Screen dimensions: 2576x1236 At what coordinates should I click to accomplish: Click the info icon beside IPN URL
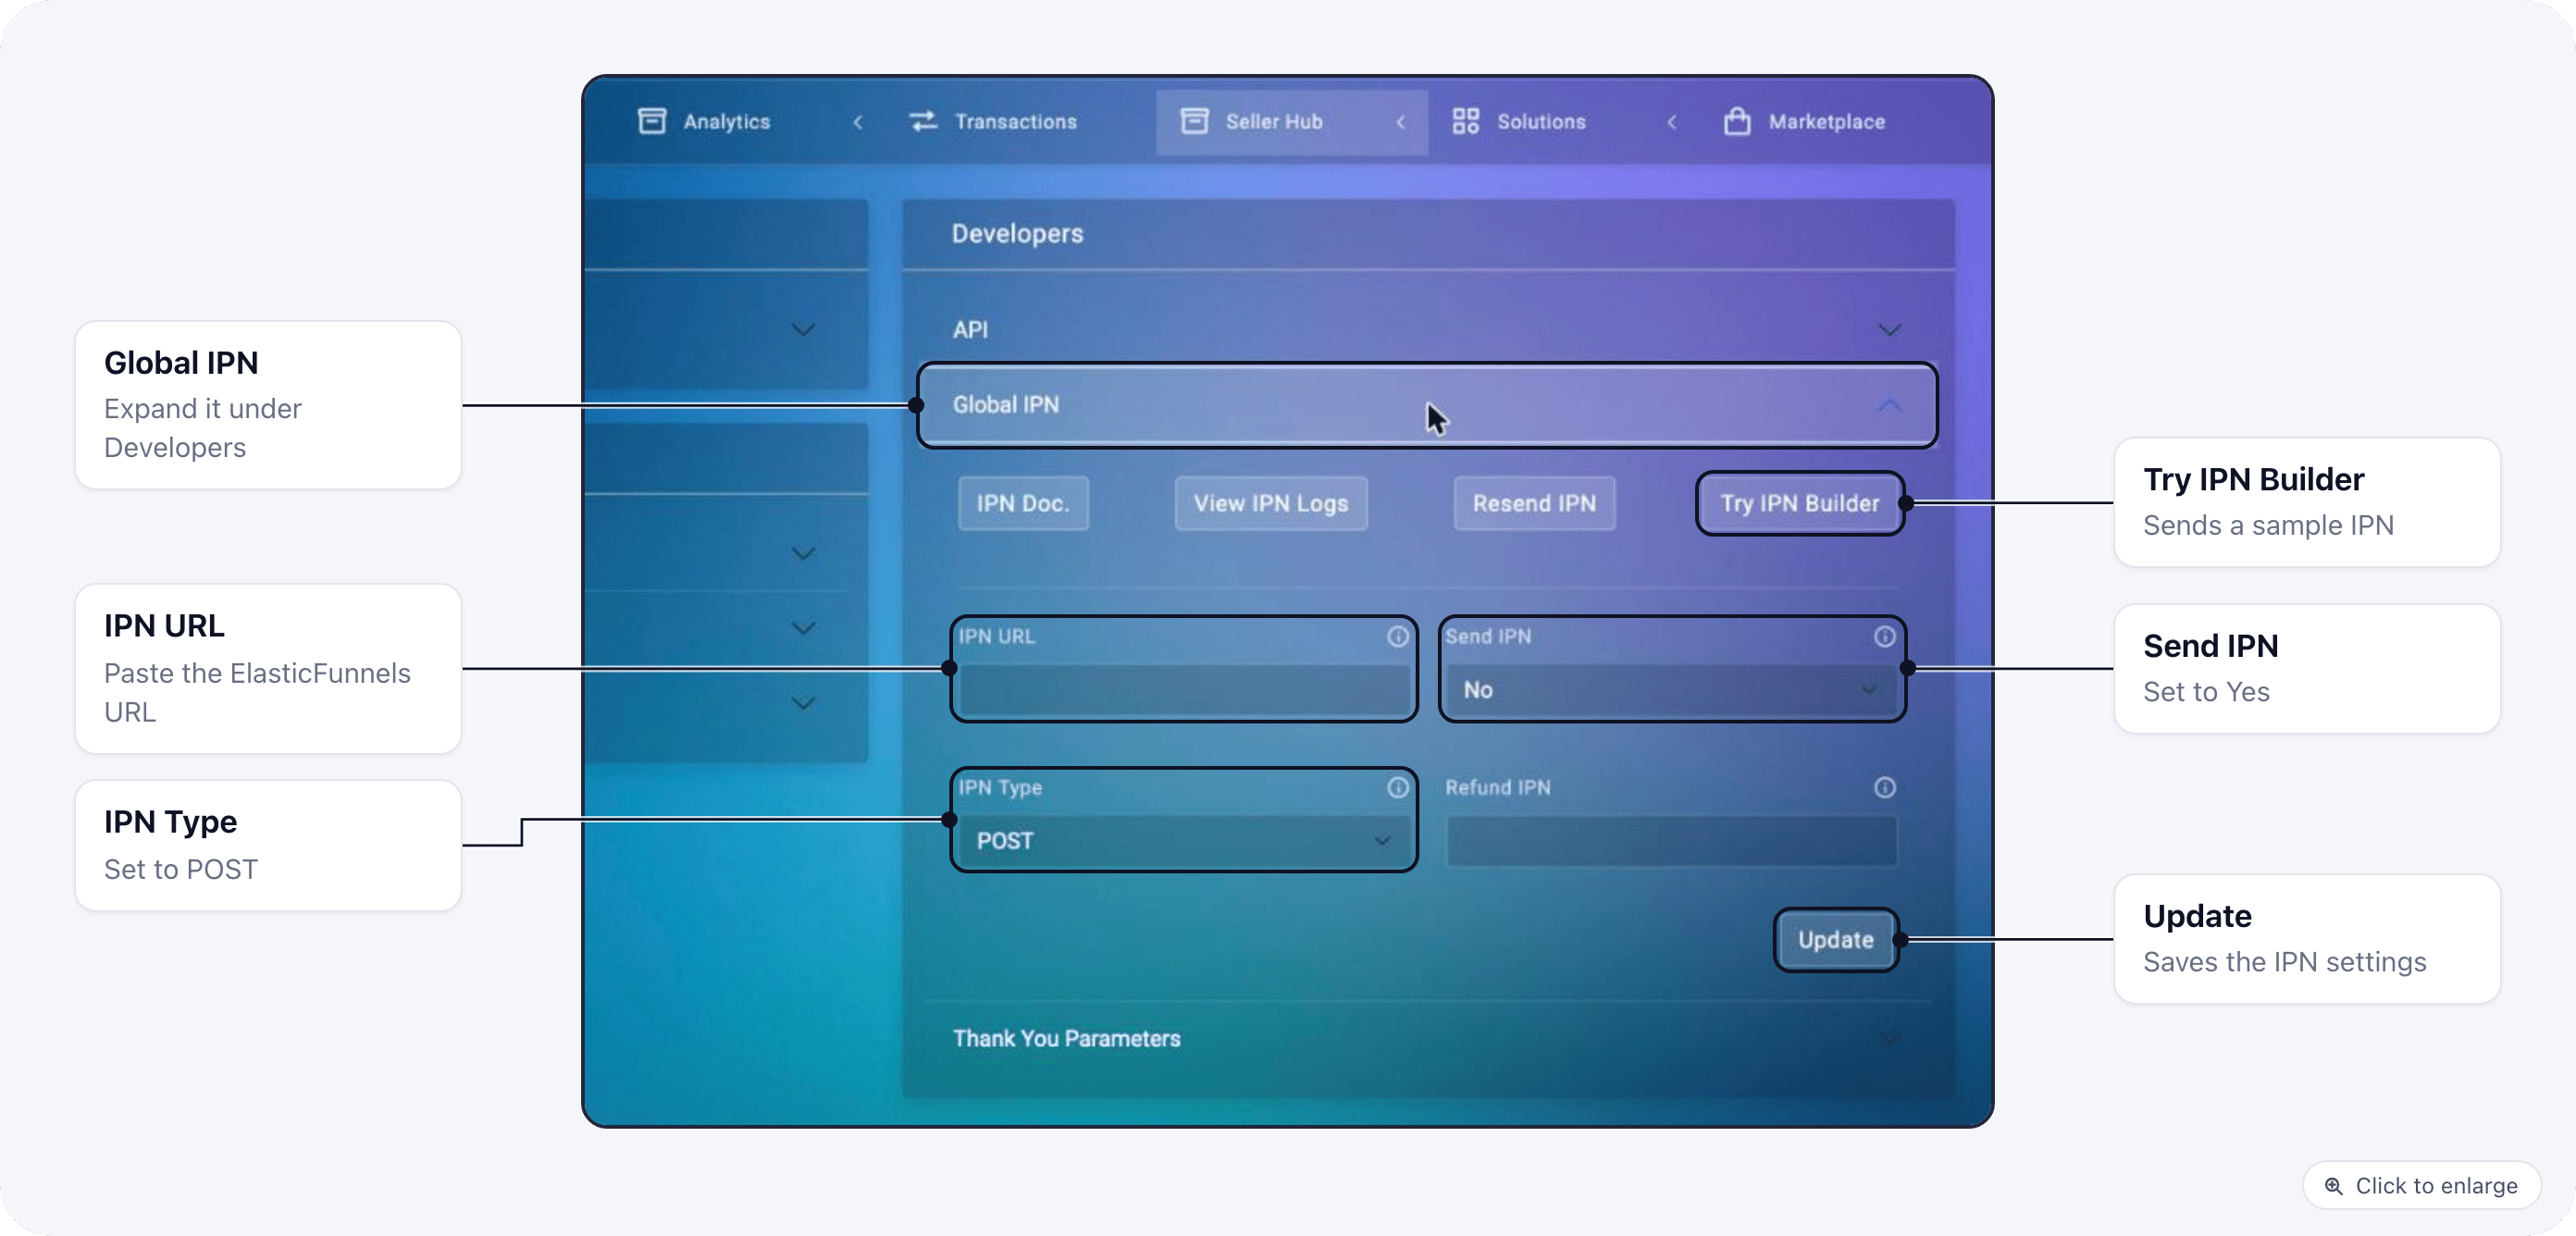pyautogui.click(x=1397, y=636)
